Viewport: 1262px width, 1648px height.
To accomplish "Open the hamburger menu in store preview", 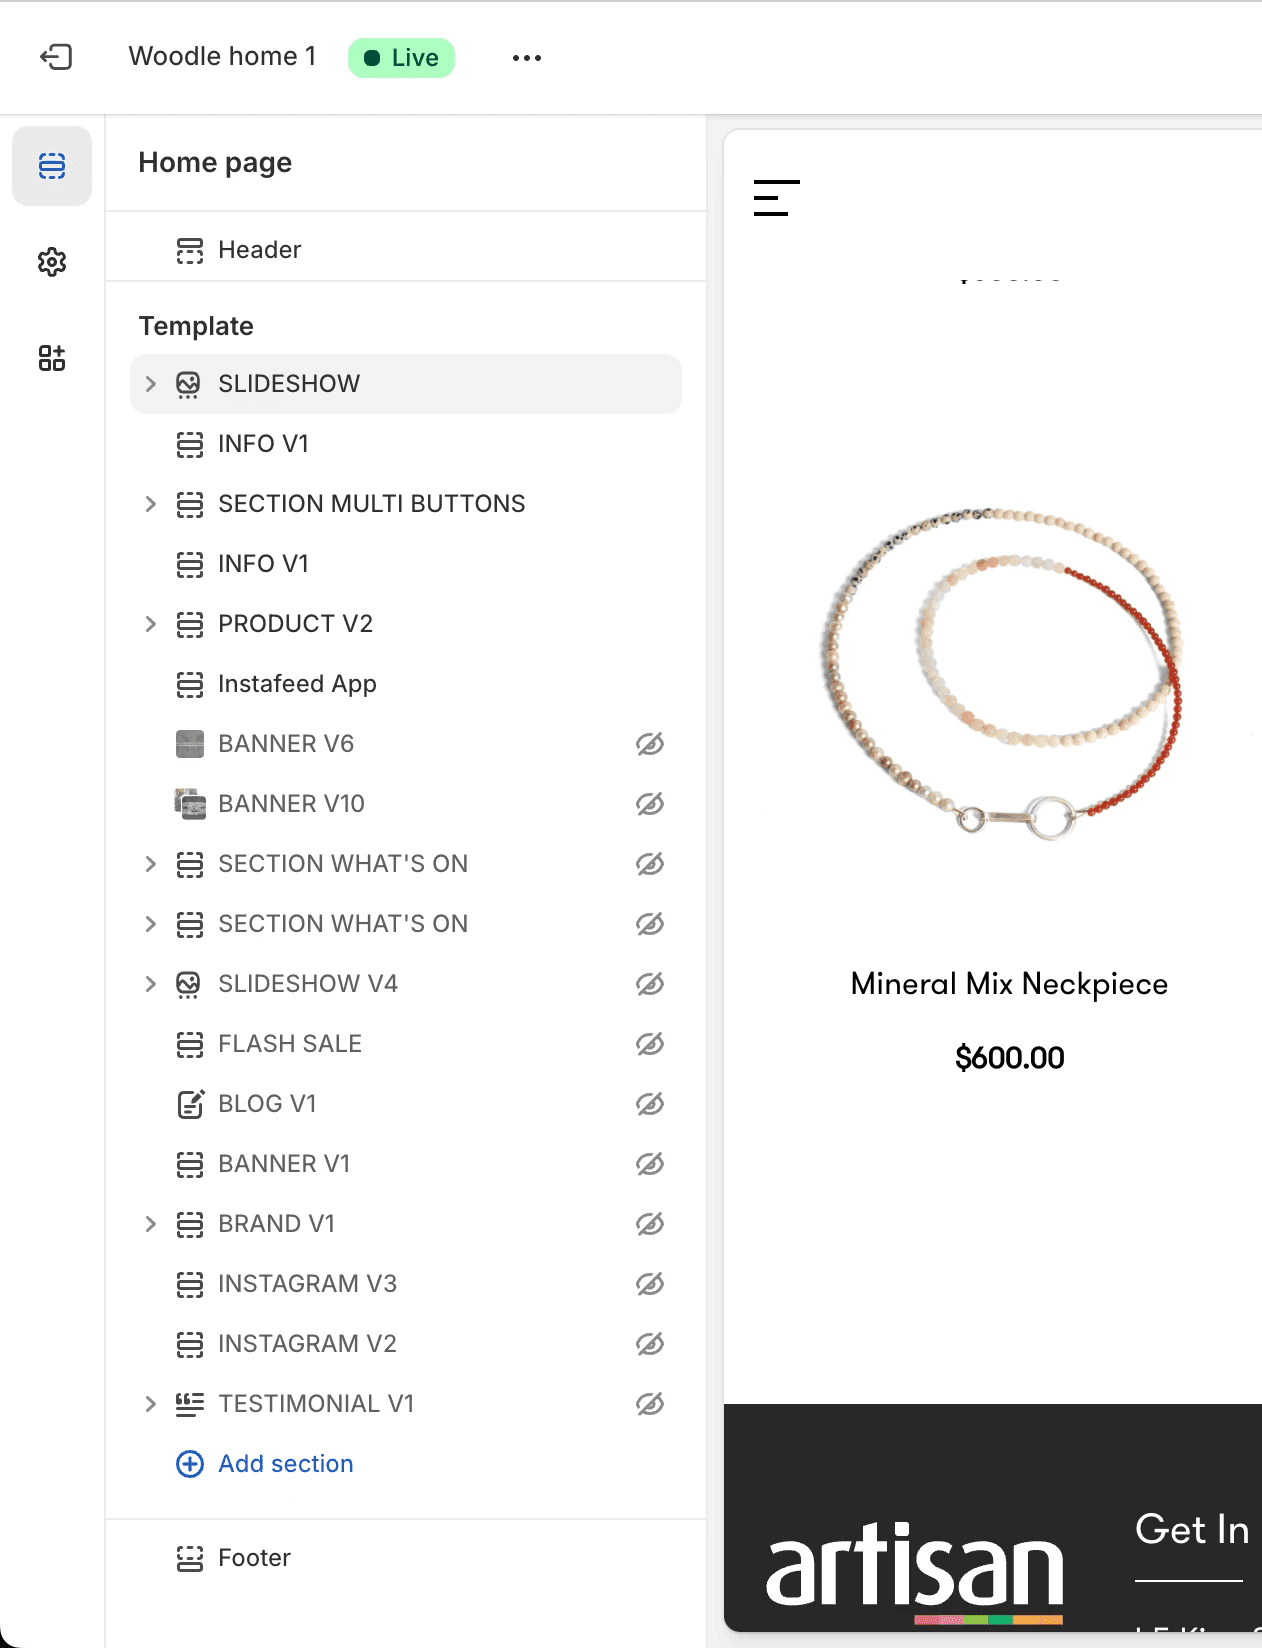I will pos(777,198).
